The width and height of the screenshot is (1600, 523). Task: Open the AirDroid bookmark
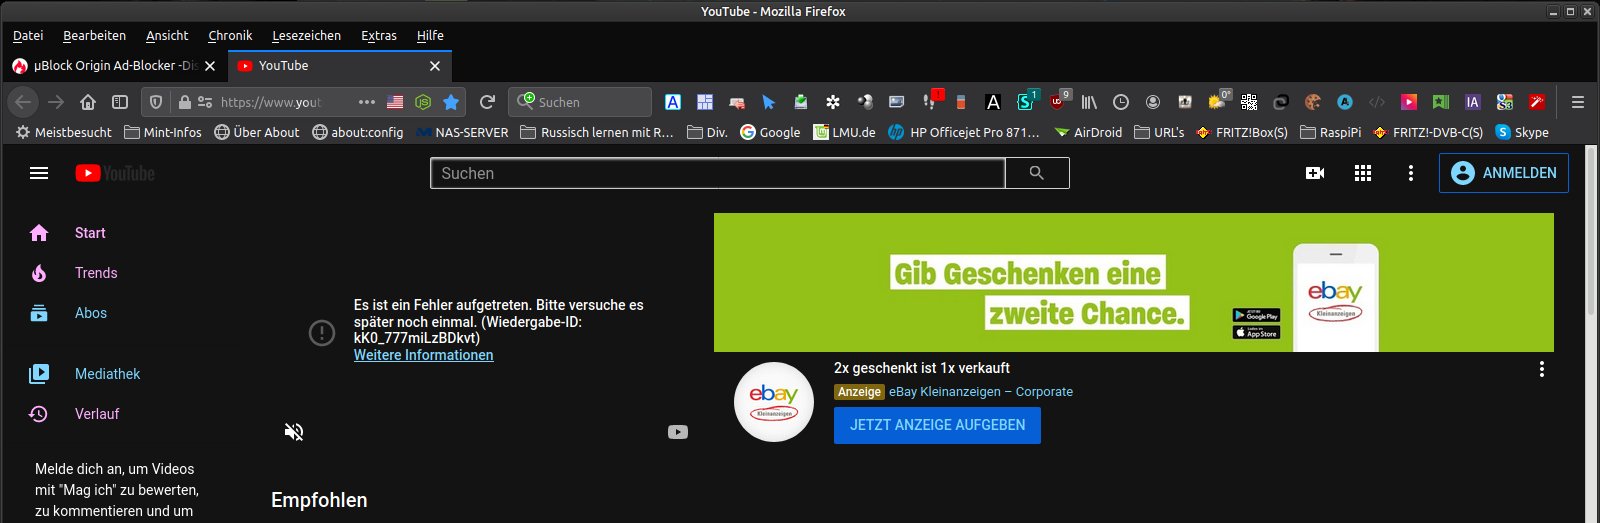1088,132
